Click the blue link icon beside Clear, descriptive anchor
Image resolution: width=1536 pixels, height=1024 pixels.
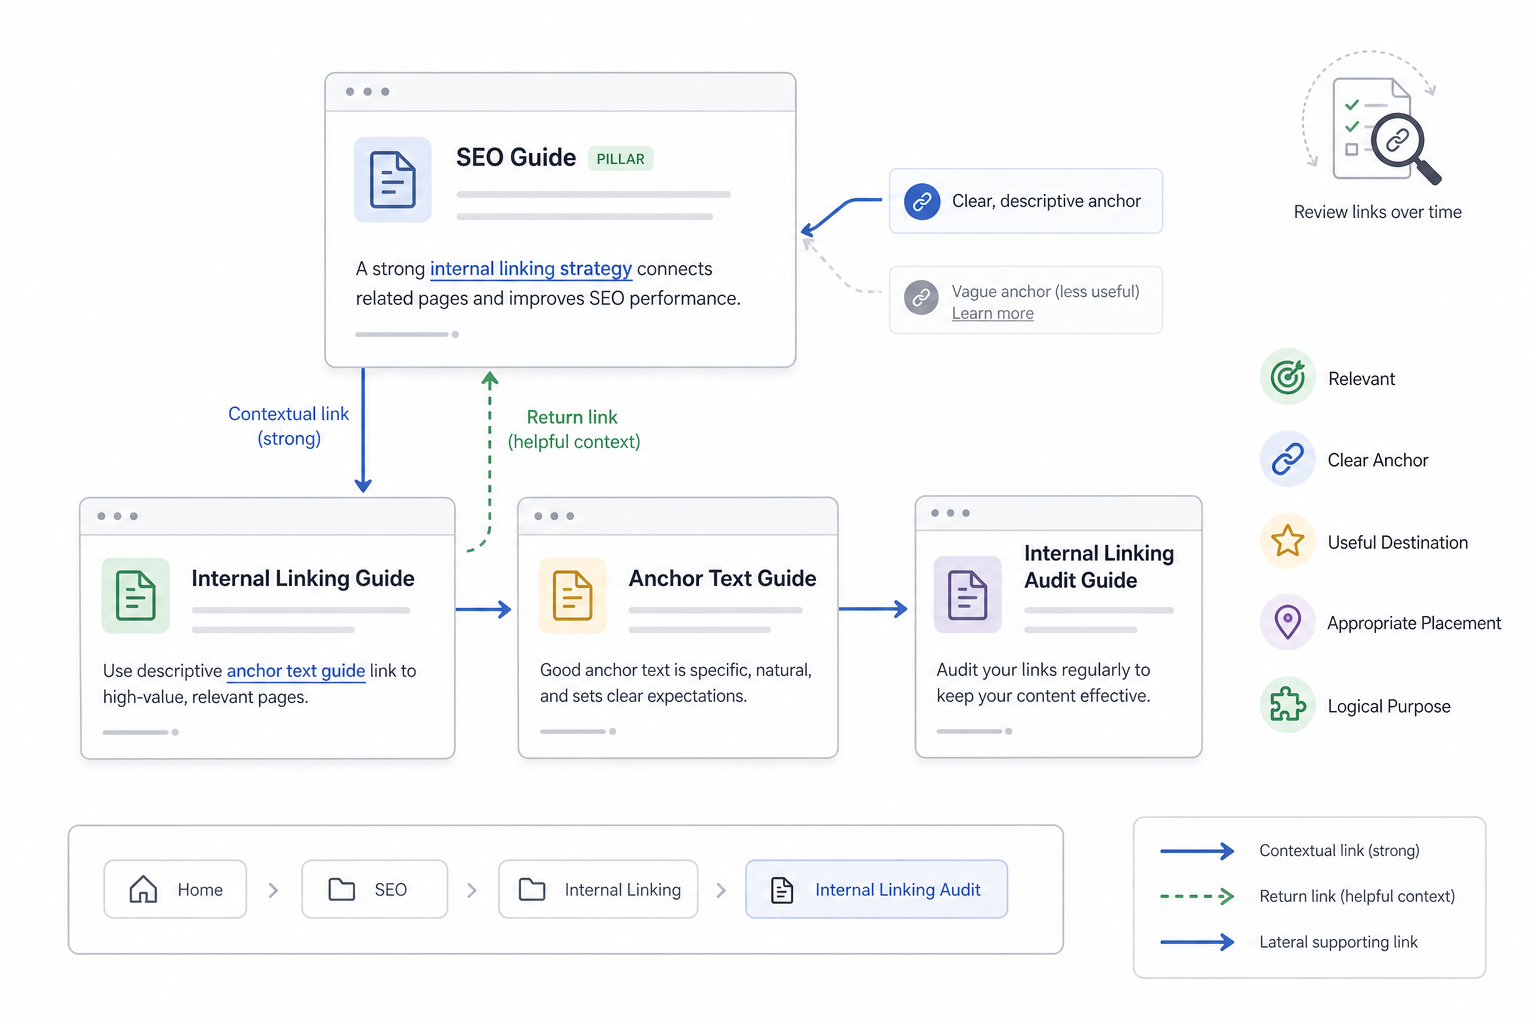click(922, 201)
